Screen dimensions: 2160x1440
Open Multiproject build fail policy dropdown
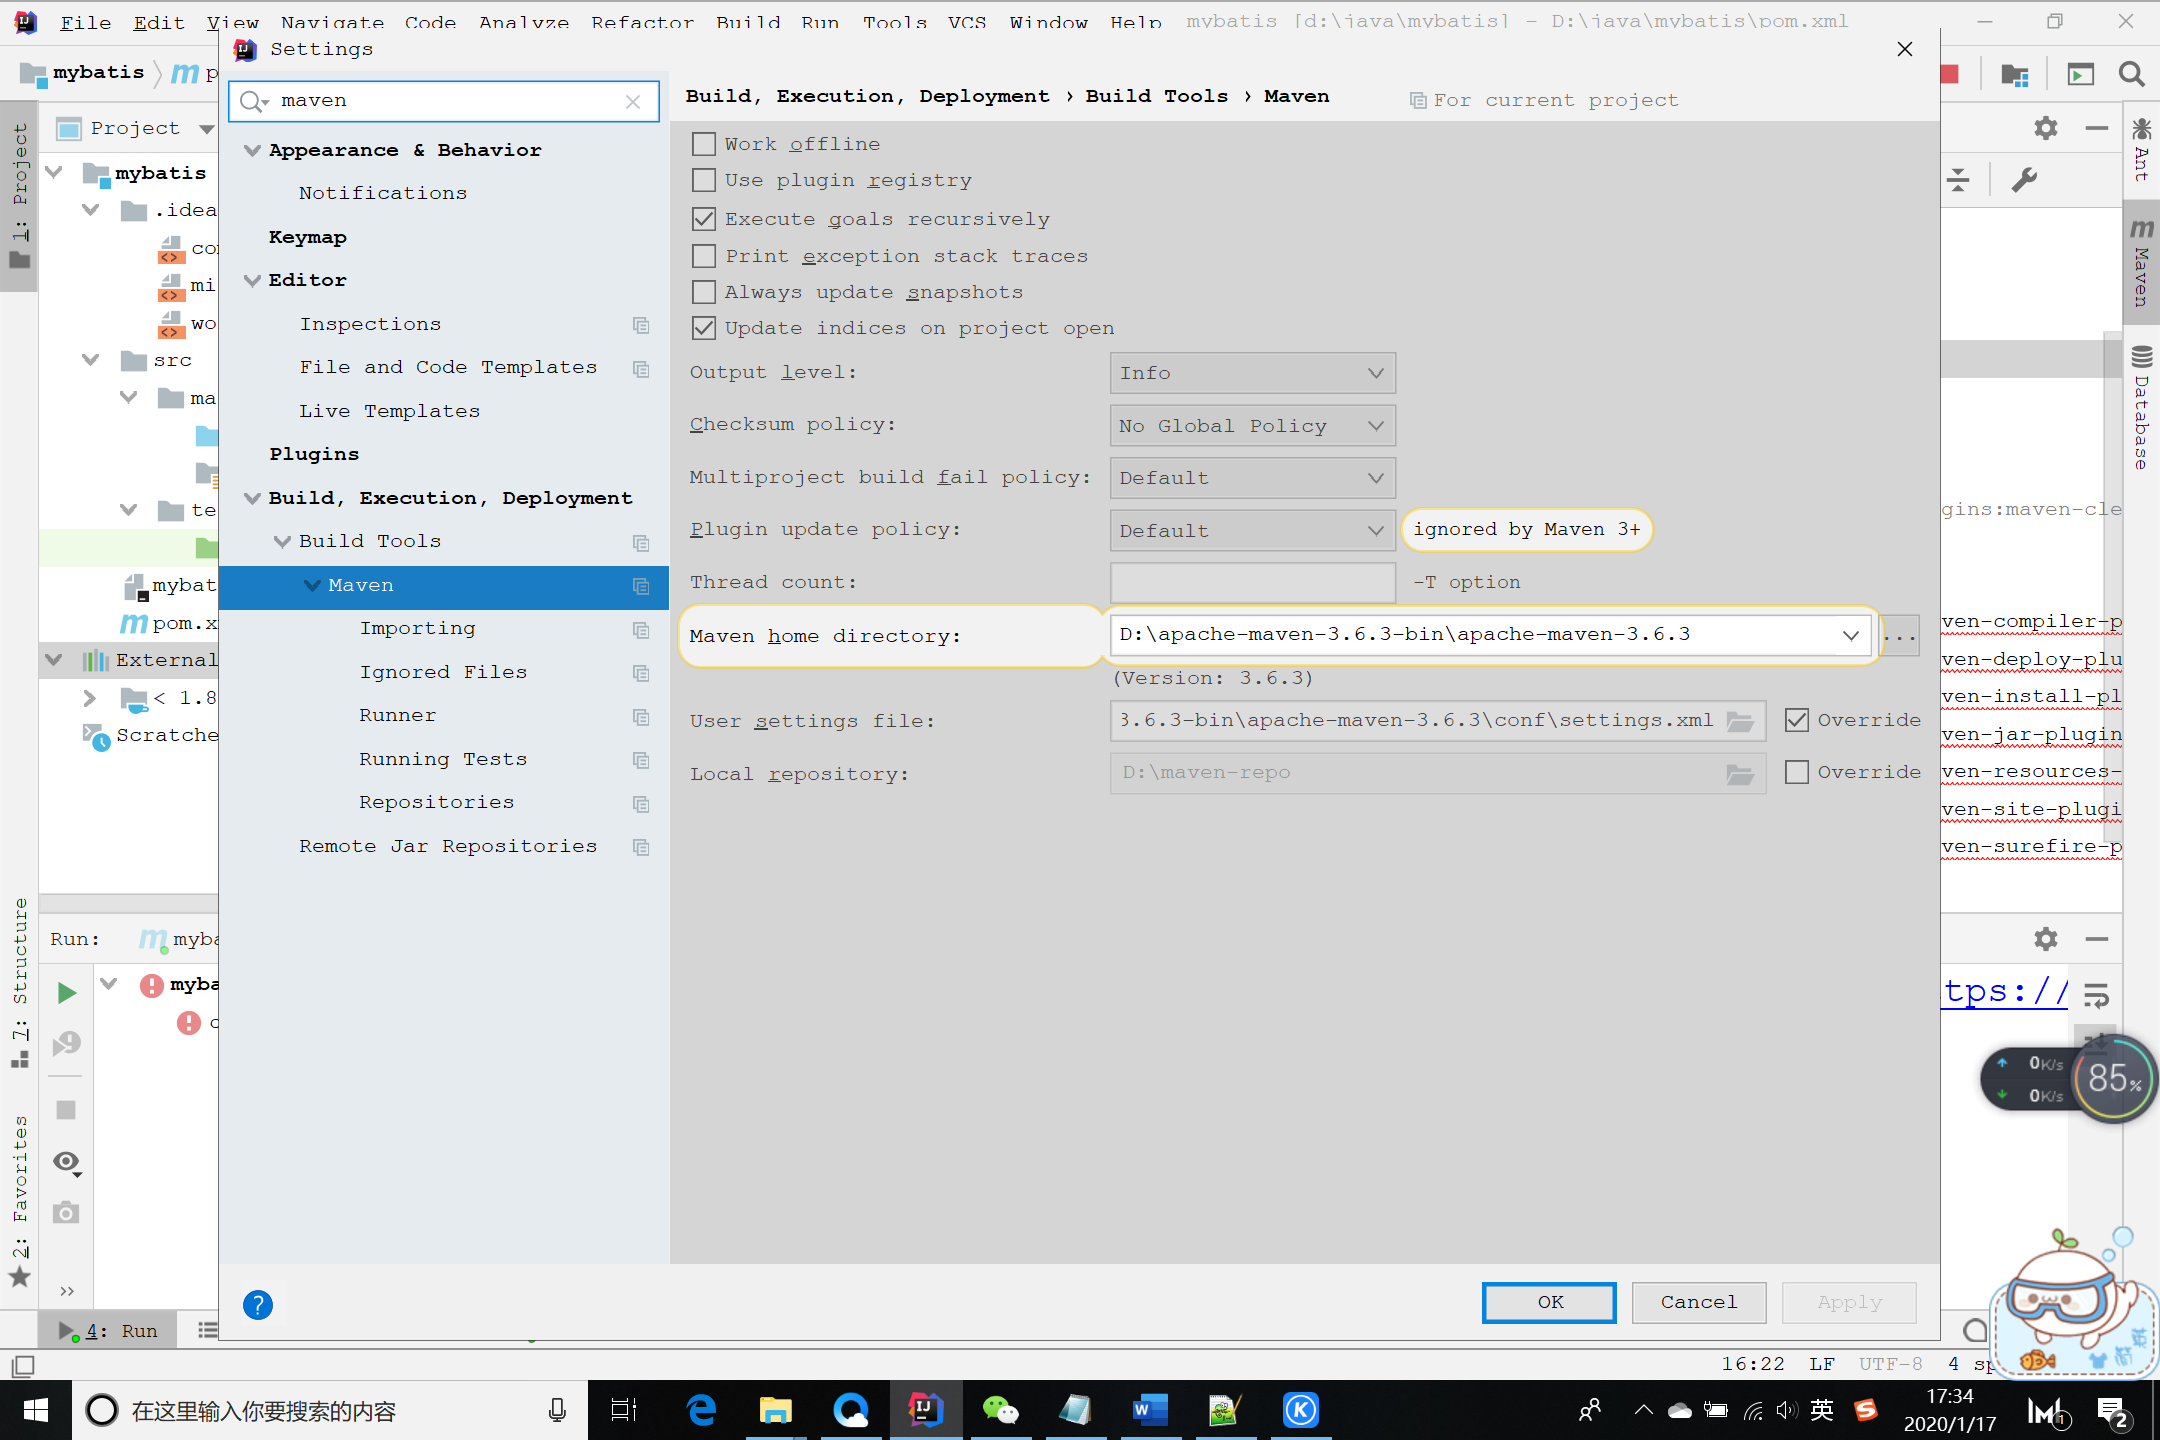[x=1252, y=478]
